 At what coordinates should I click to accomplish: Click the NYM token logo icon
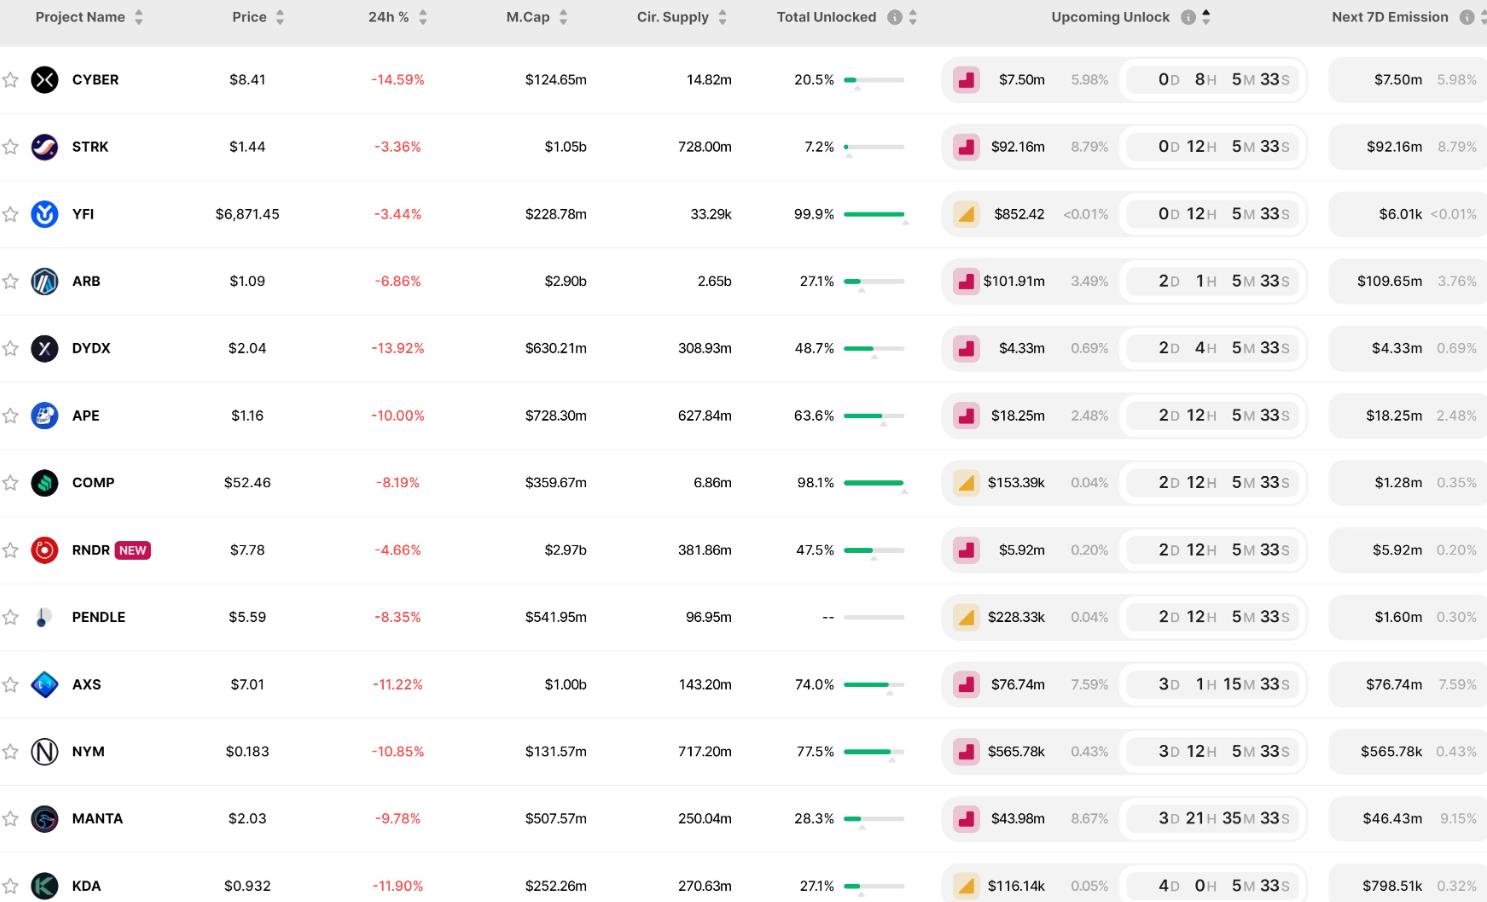45,751
